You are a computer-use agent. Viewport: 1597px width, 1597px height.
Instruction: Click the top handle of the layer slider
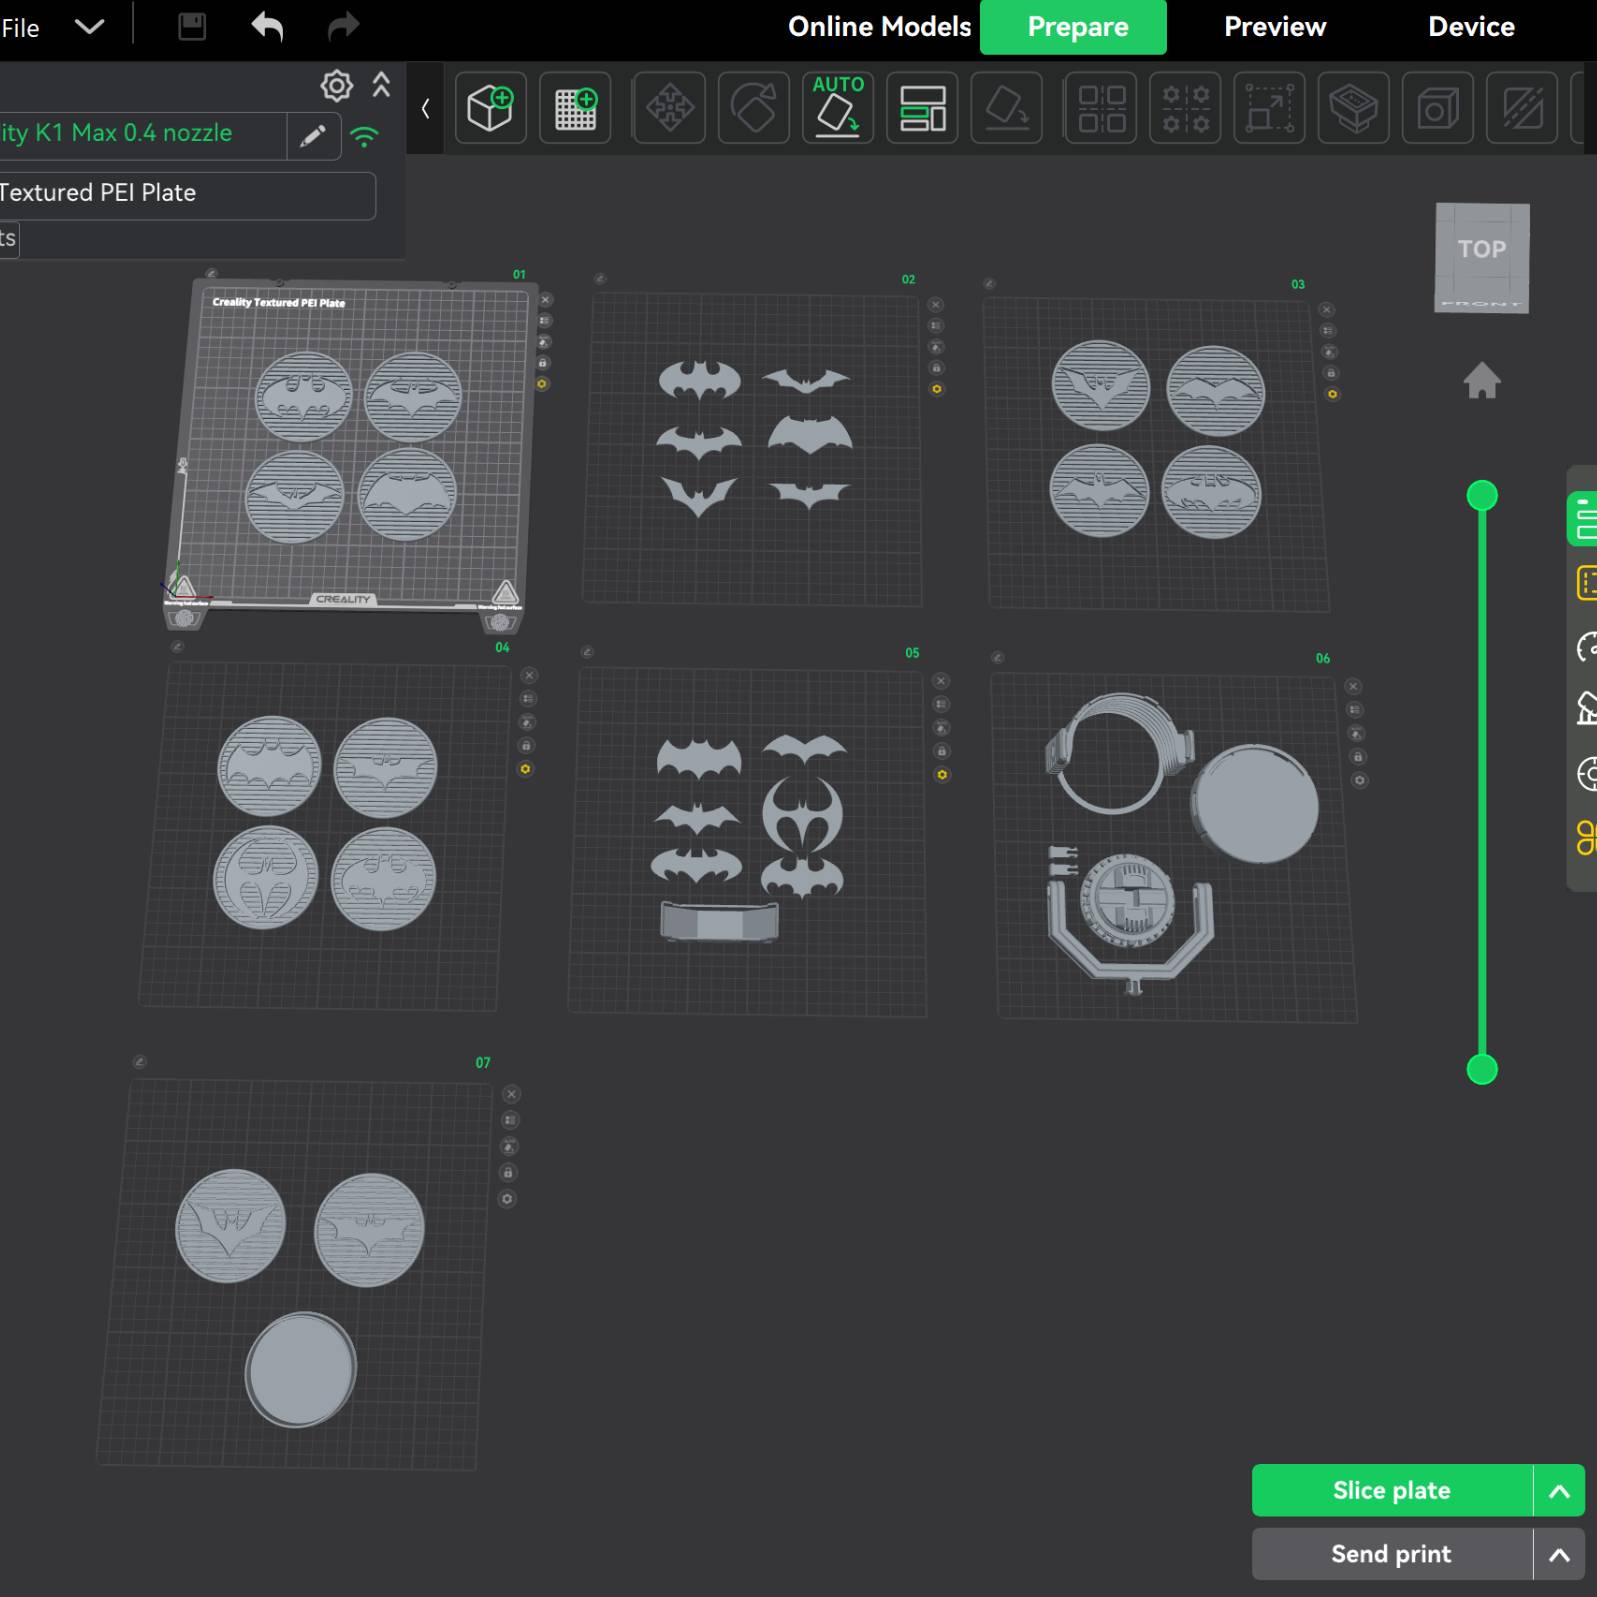click(1481, 496)
